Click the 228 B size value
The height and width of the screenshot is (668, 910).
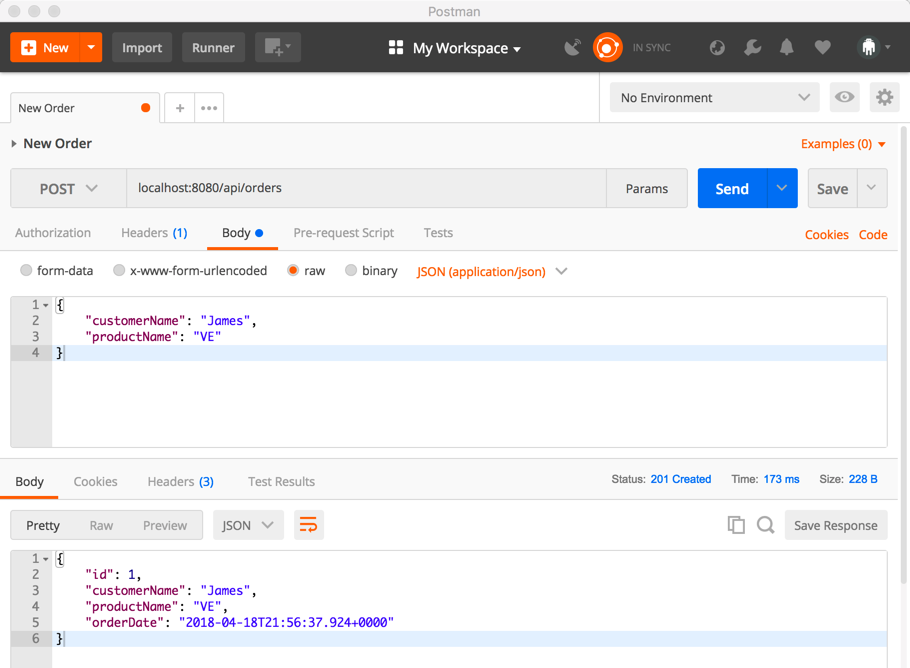click(x=863, y=479)
